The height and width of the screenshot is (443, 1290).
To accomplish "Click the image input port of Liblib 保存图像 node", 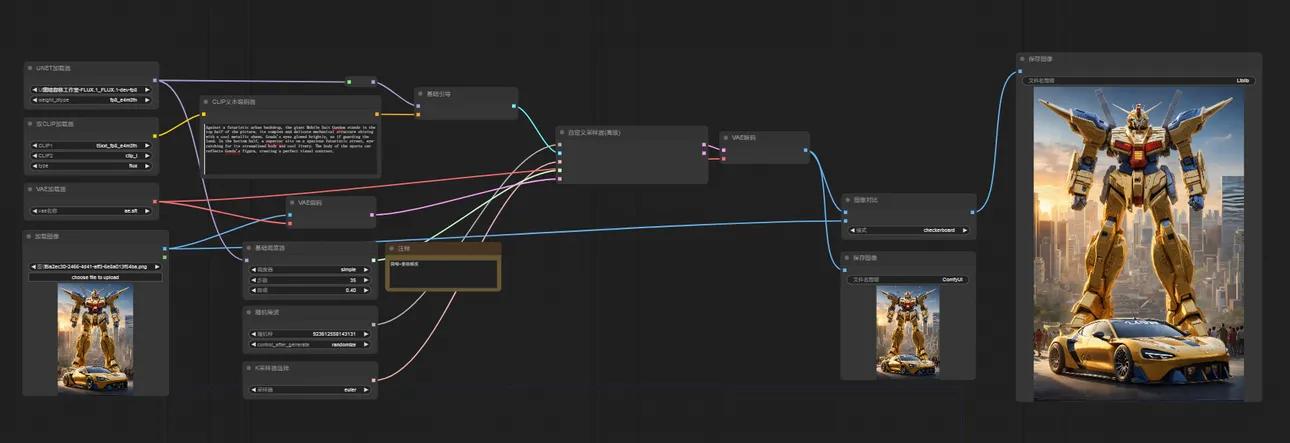I will pos(1022,70).
